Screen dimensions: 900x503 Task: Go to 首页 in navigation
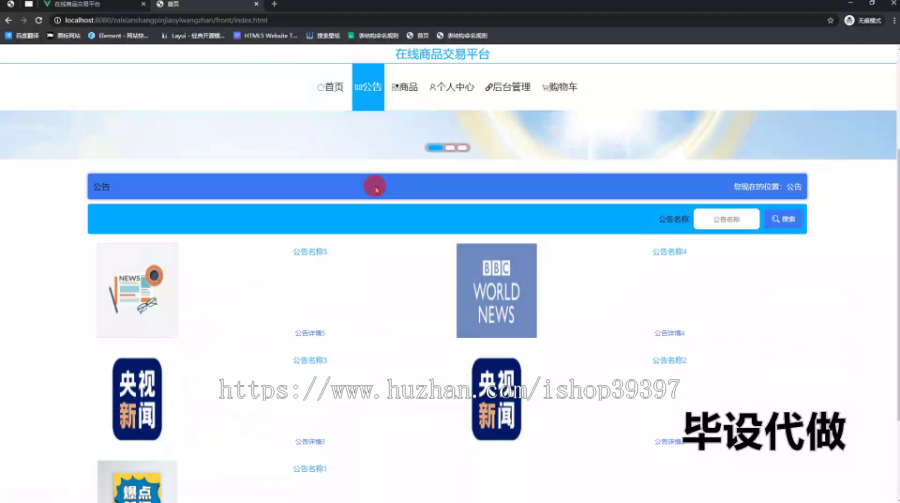tap(331, 87)
